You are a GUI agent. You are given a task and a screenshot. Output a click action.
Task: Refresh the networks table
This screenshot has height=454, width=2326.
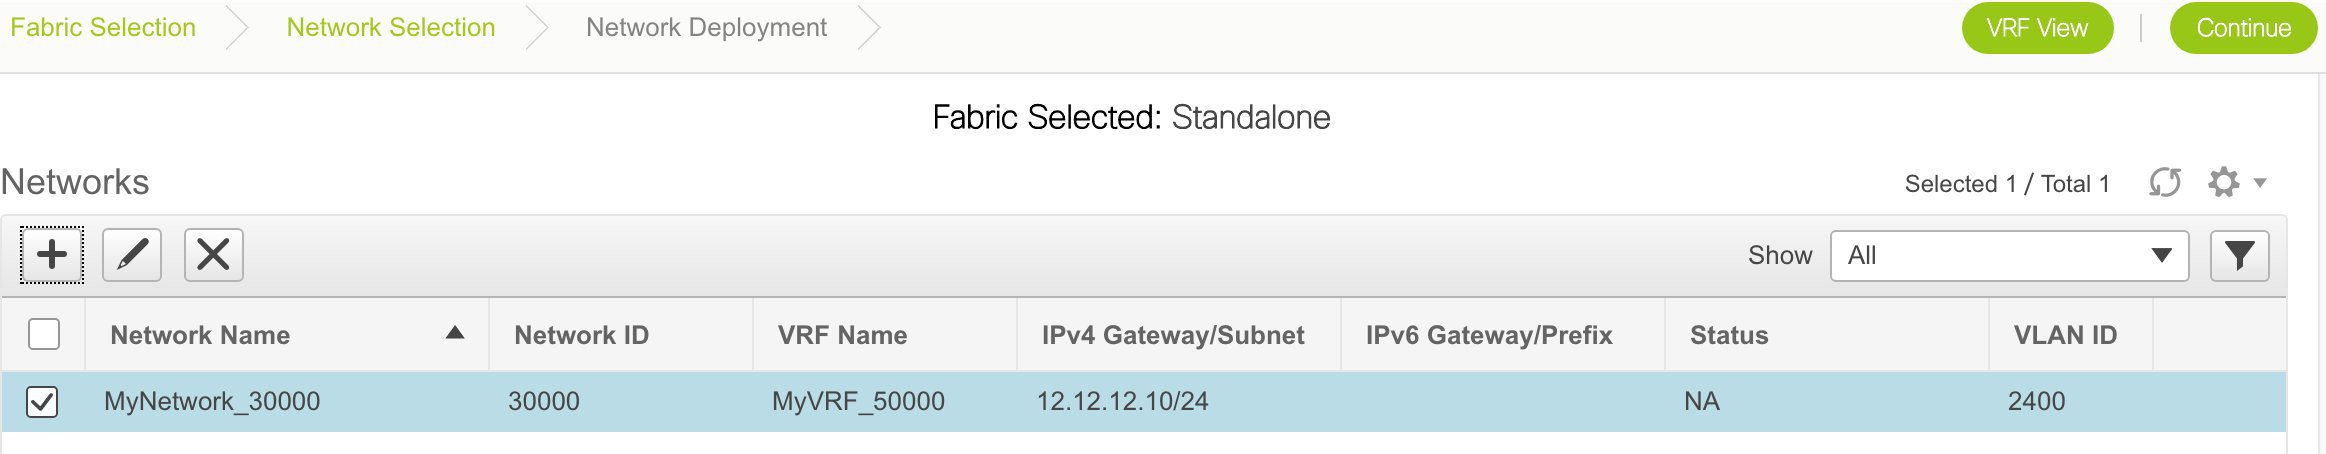pyautogui.click(x=2165, y=183)
